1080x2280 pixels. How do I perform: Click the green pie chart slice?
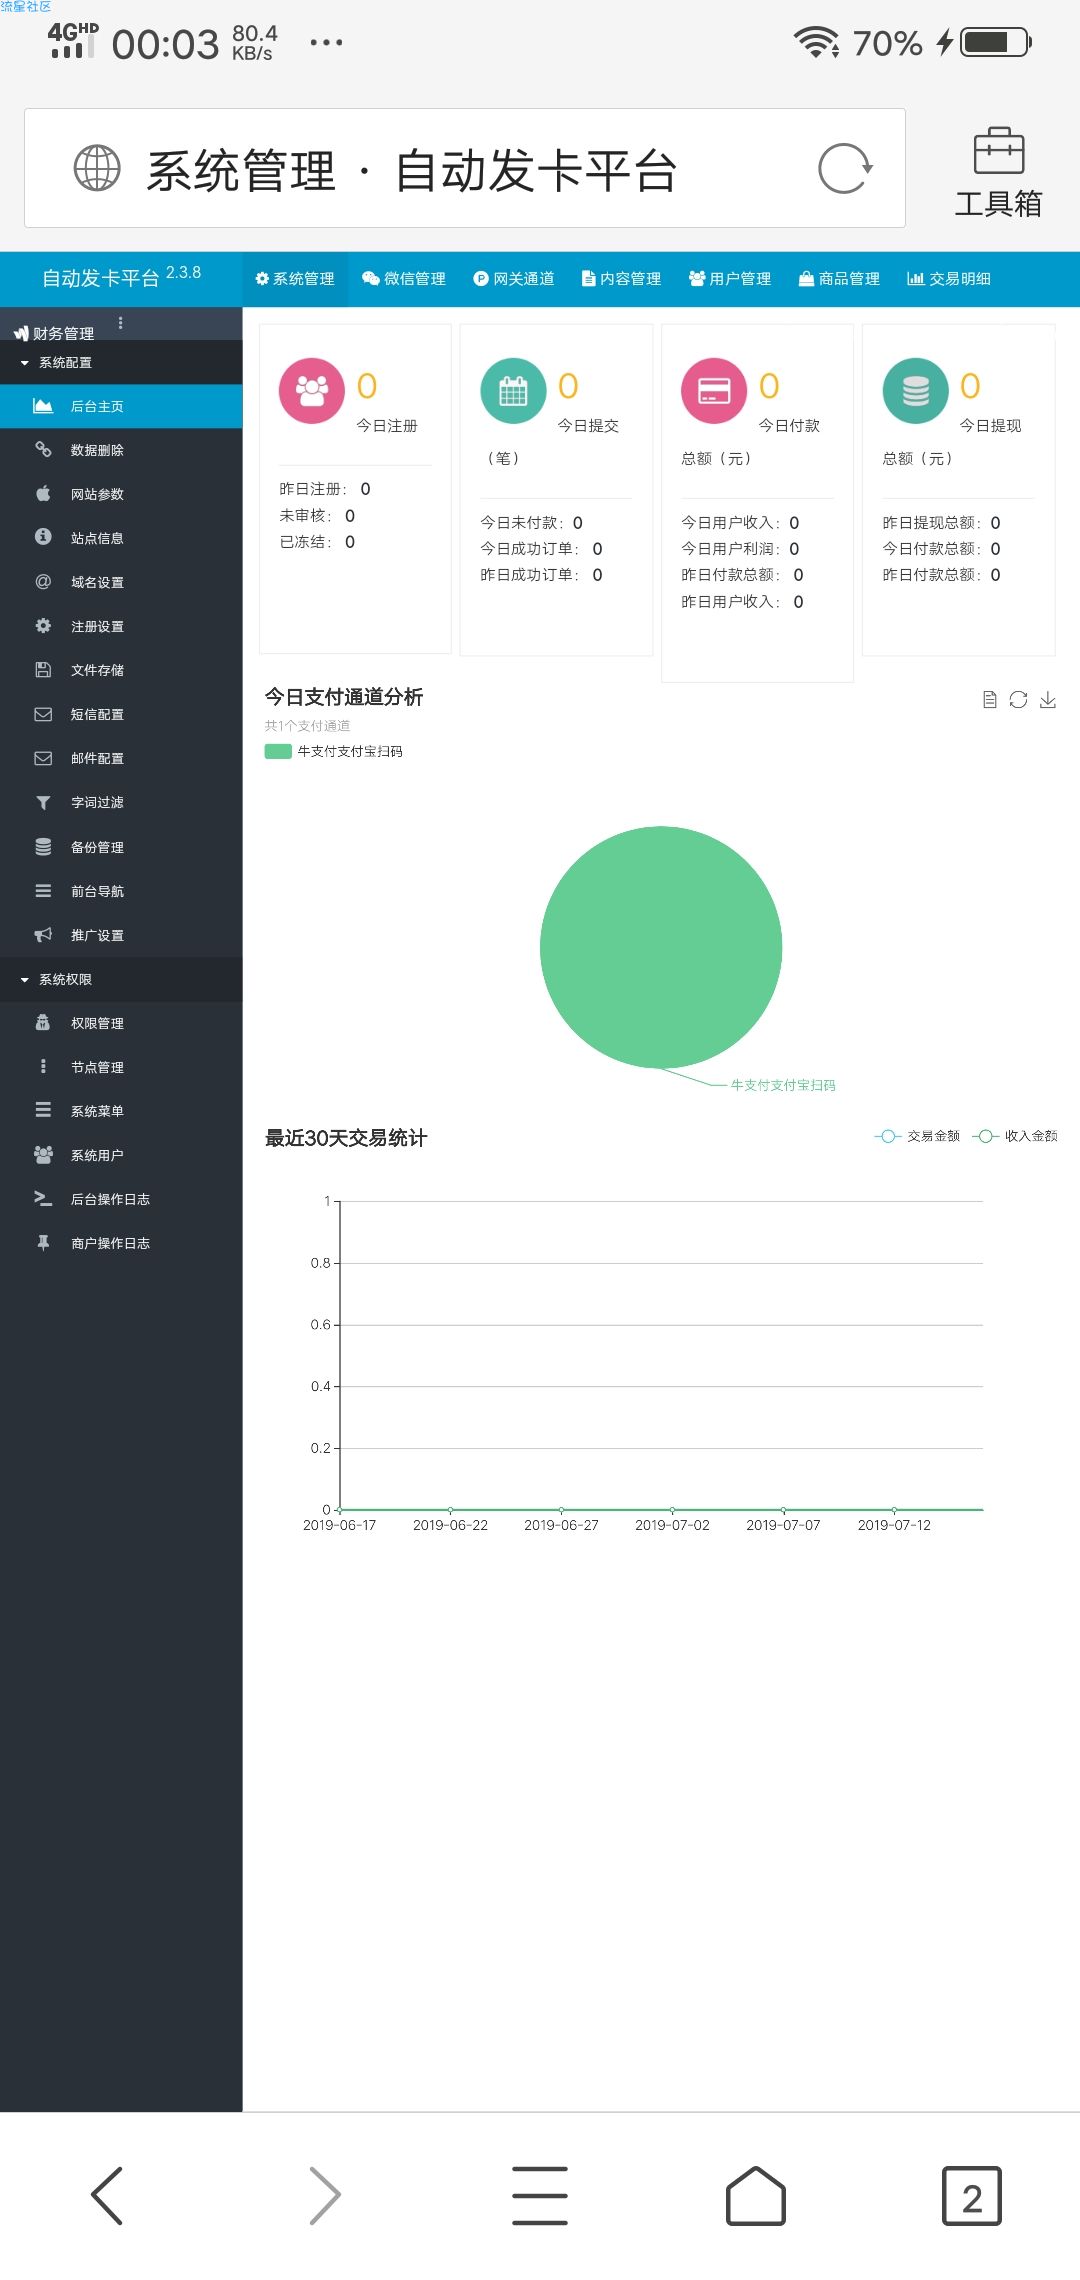pyautogui.click(x=661, y=947)
